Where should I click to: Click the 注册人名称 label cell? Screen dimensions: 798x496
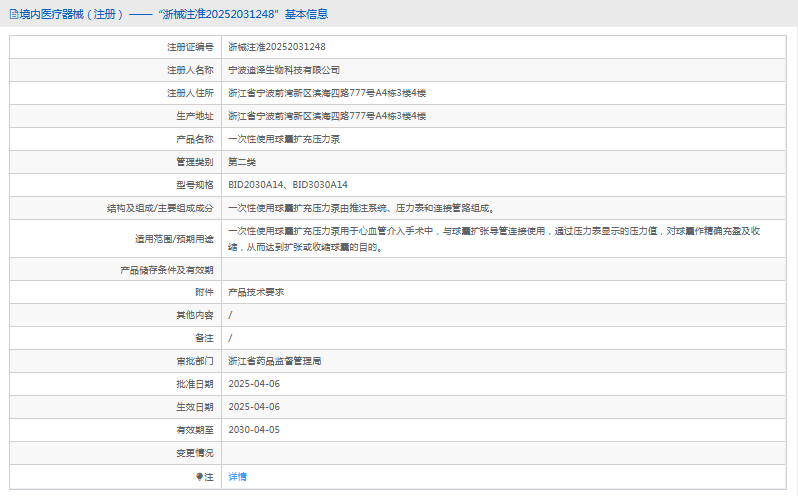(x=116, y=70)
